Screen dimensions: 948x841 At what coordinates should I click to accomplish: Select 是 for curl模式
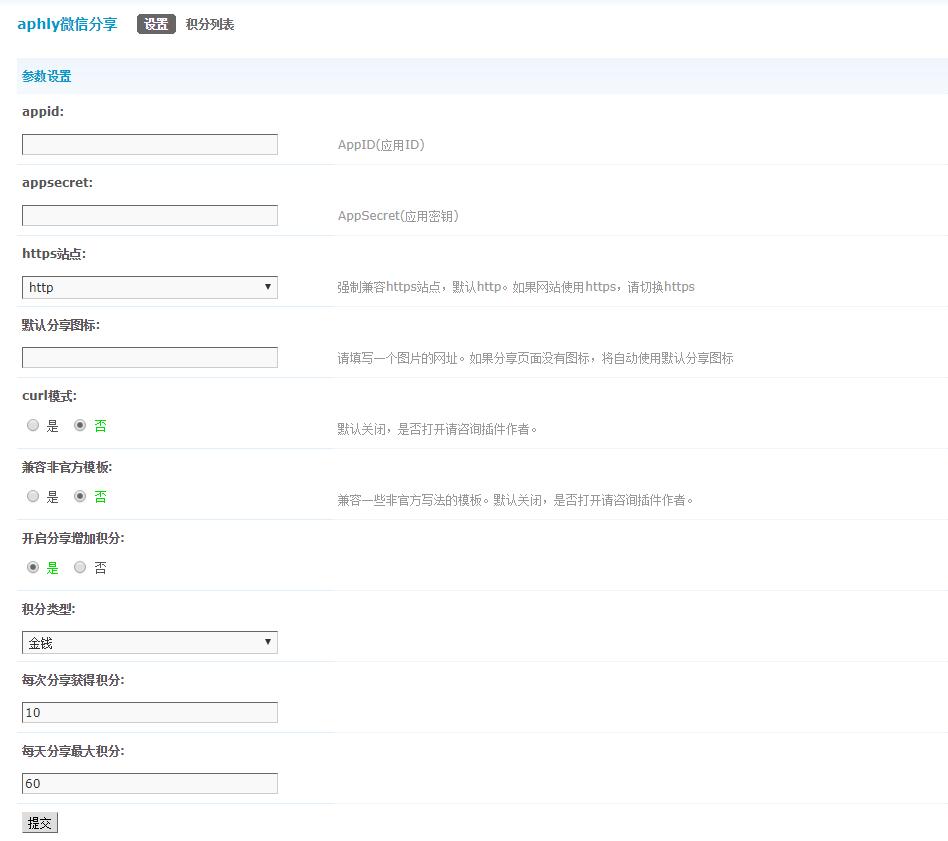33,426
